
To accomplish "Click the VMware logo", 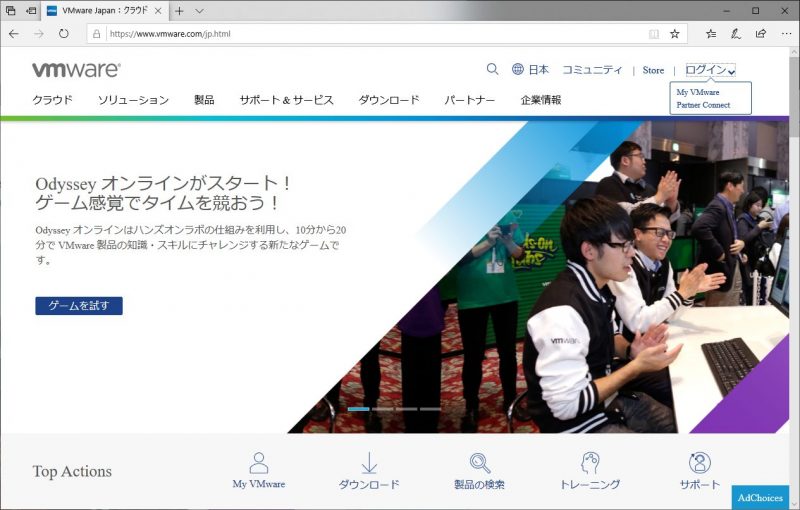I will tap(77, 70).
